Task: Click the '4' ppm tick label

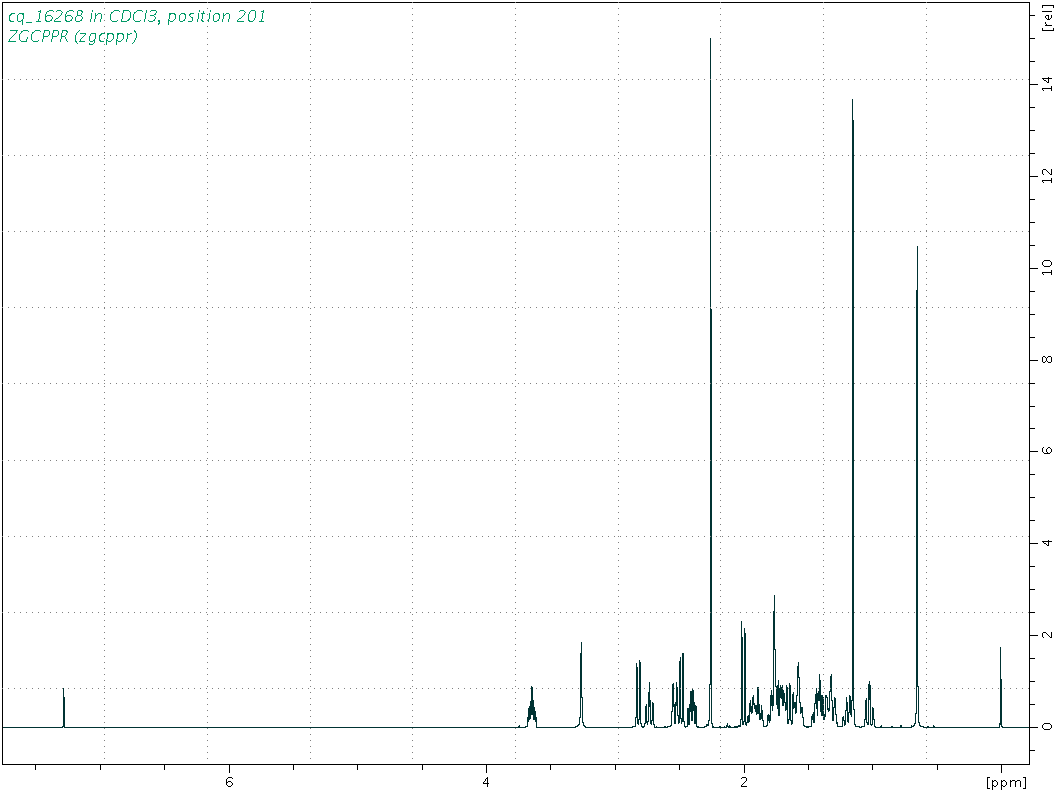Action: point(486,782)
